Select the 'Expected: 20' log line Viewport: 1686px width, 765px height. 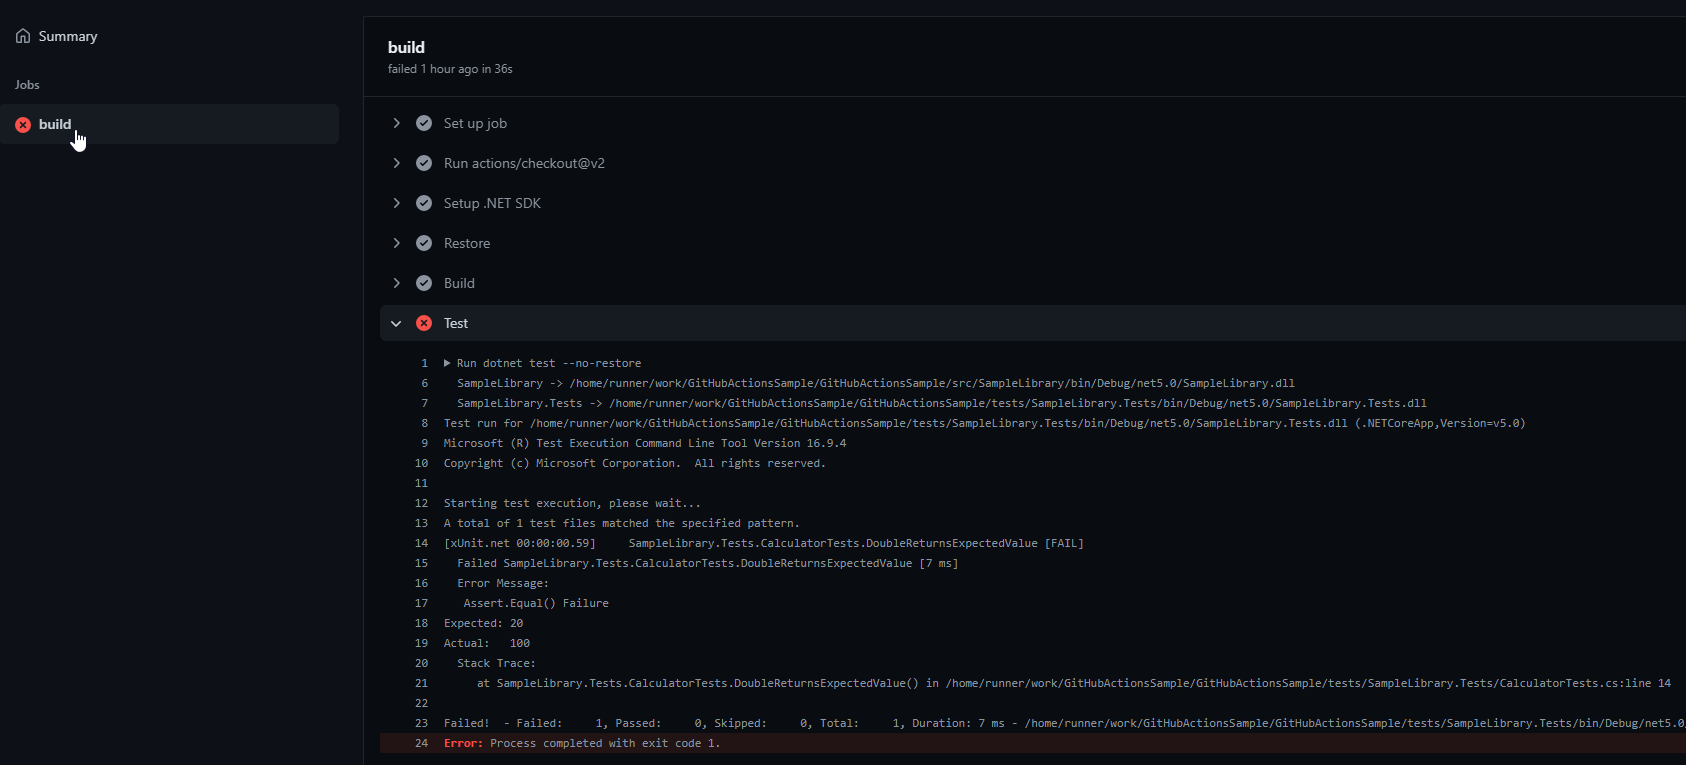483,623
